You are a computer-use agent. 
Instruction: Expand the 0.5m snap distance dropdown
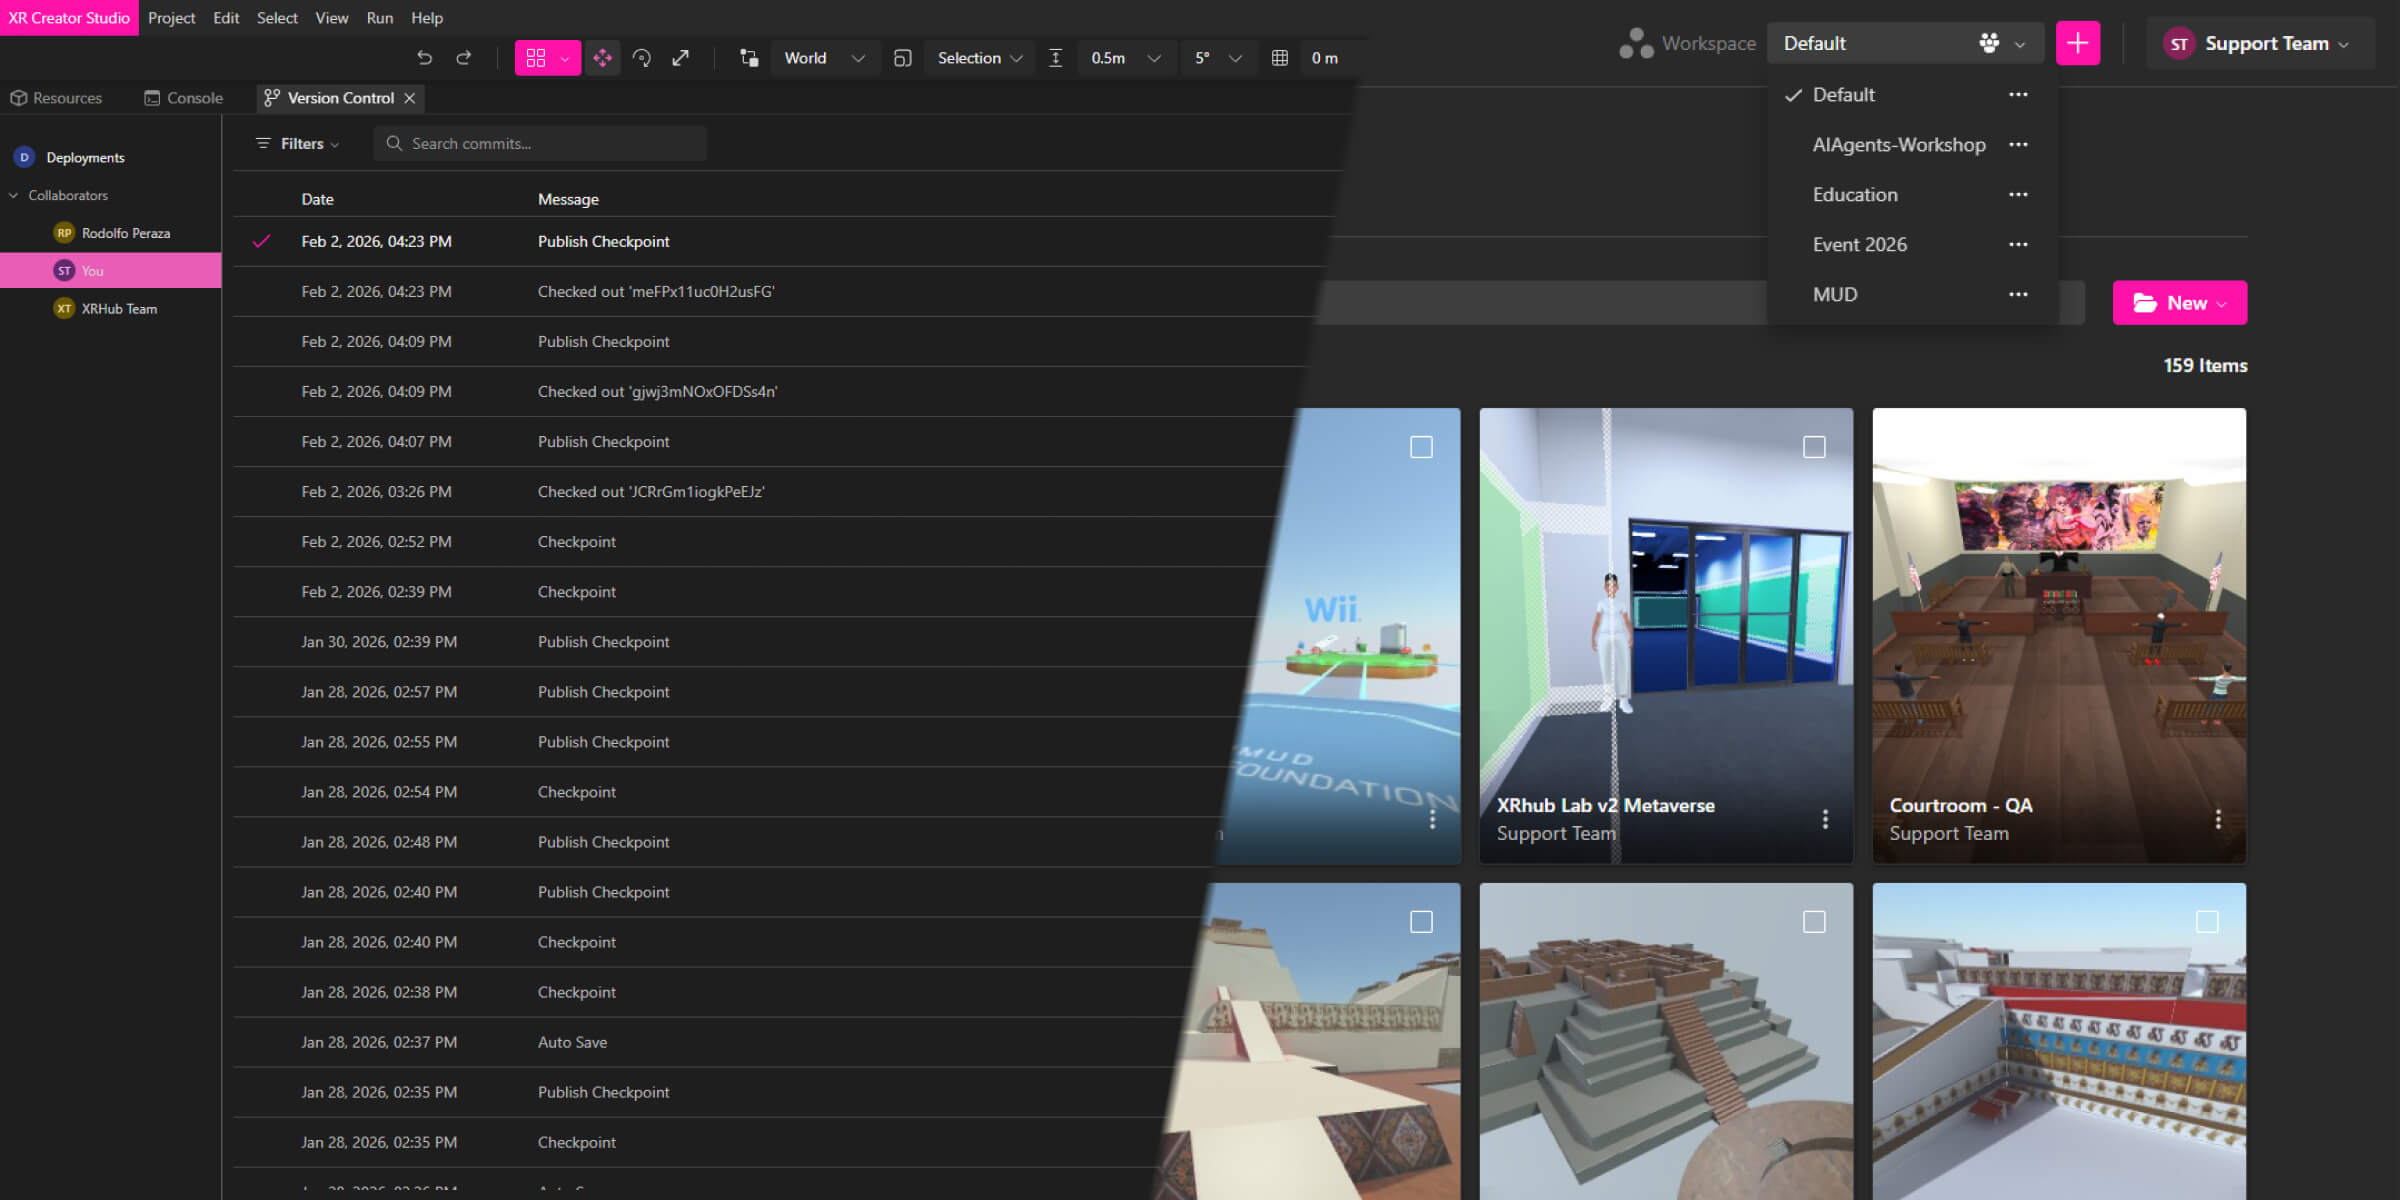tap(1126, 58)
